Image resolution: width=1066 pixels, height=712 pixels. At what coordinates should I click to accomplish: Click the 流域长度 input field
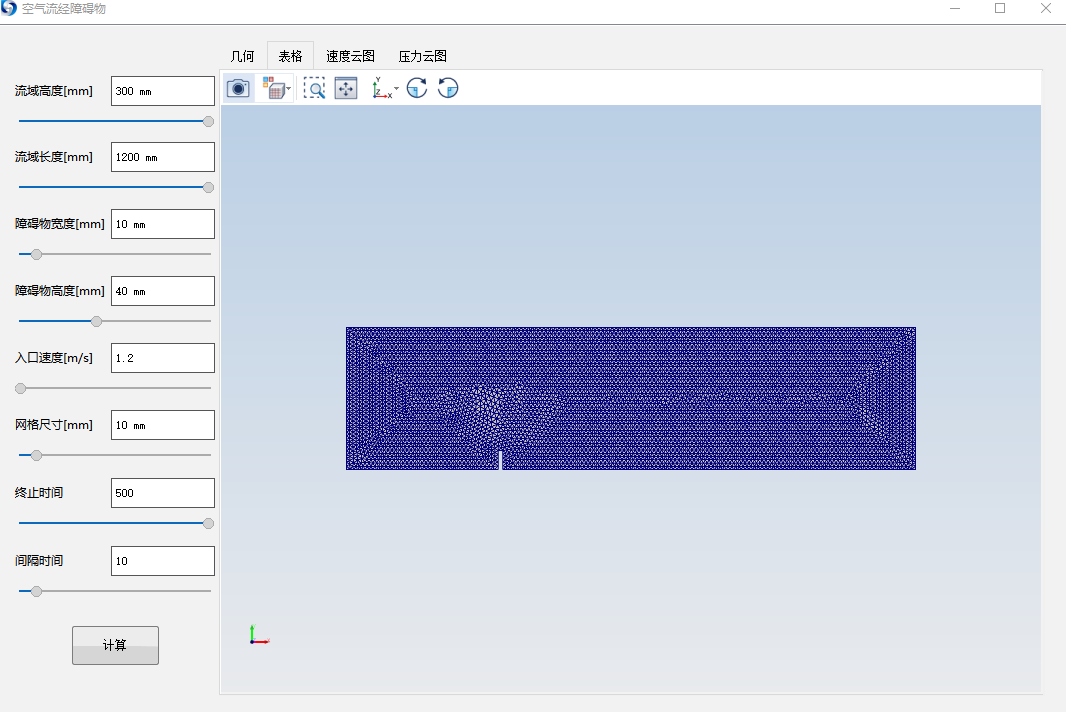coord(163,157)
